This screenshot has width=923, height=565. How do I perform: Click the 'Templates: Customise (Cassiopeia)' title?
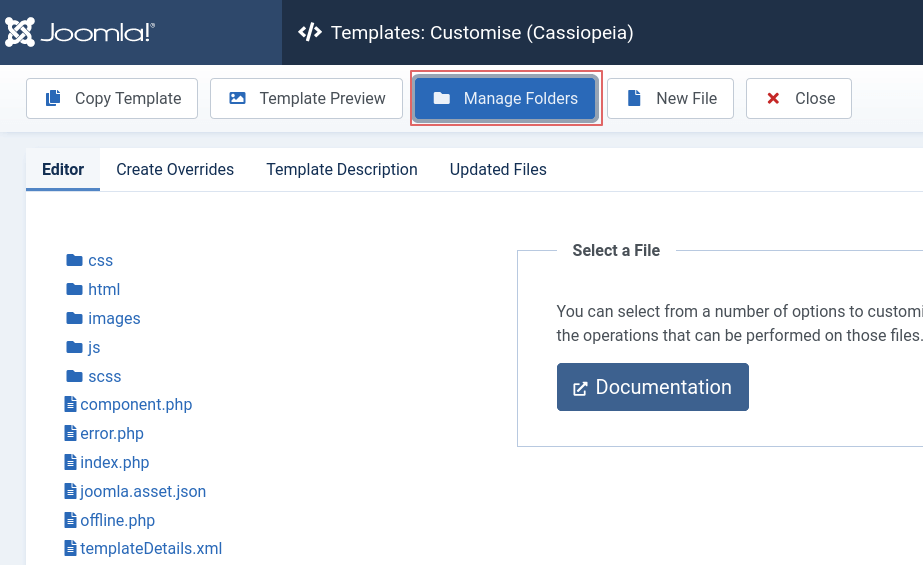tap(482, 32)
